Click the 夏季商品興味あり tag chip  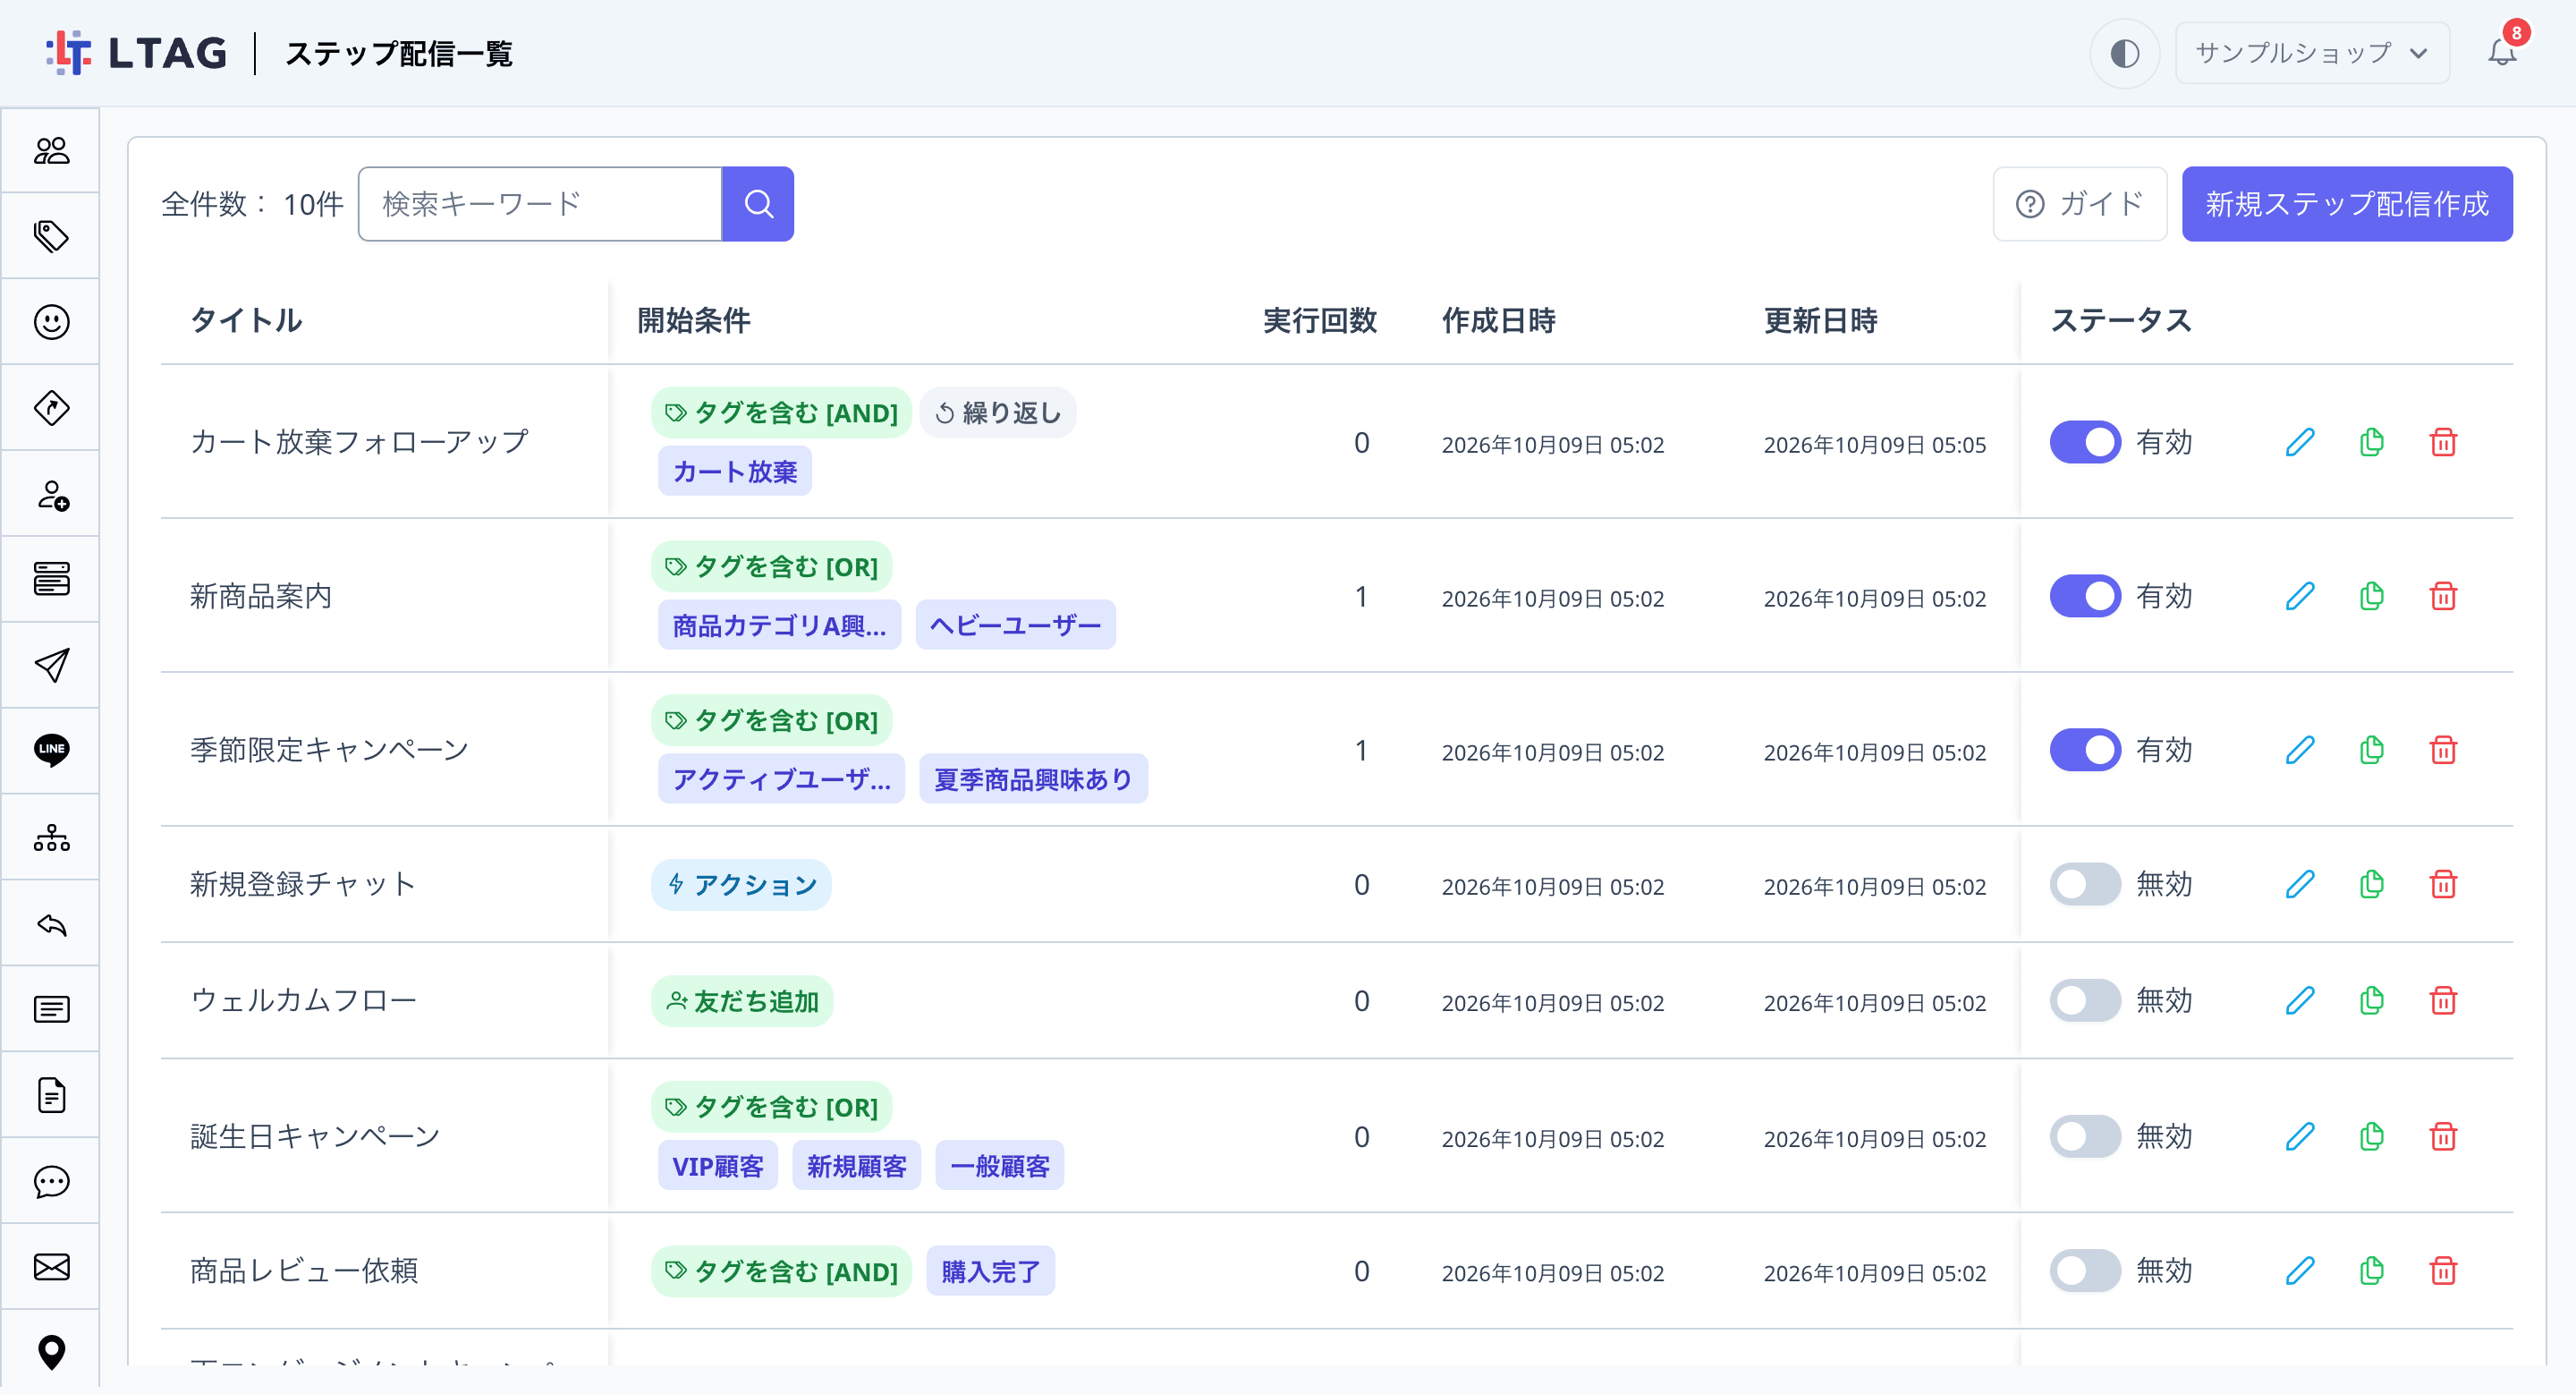point(1033,779)
